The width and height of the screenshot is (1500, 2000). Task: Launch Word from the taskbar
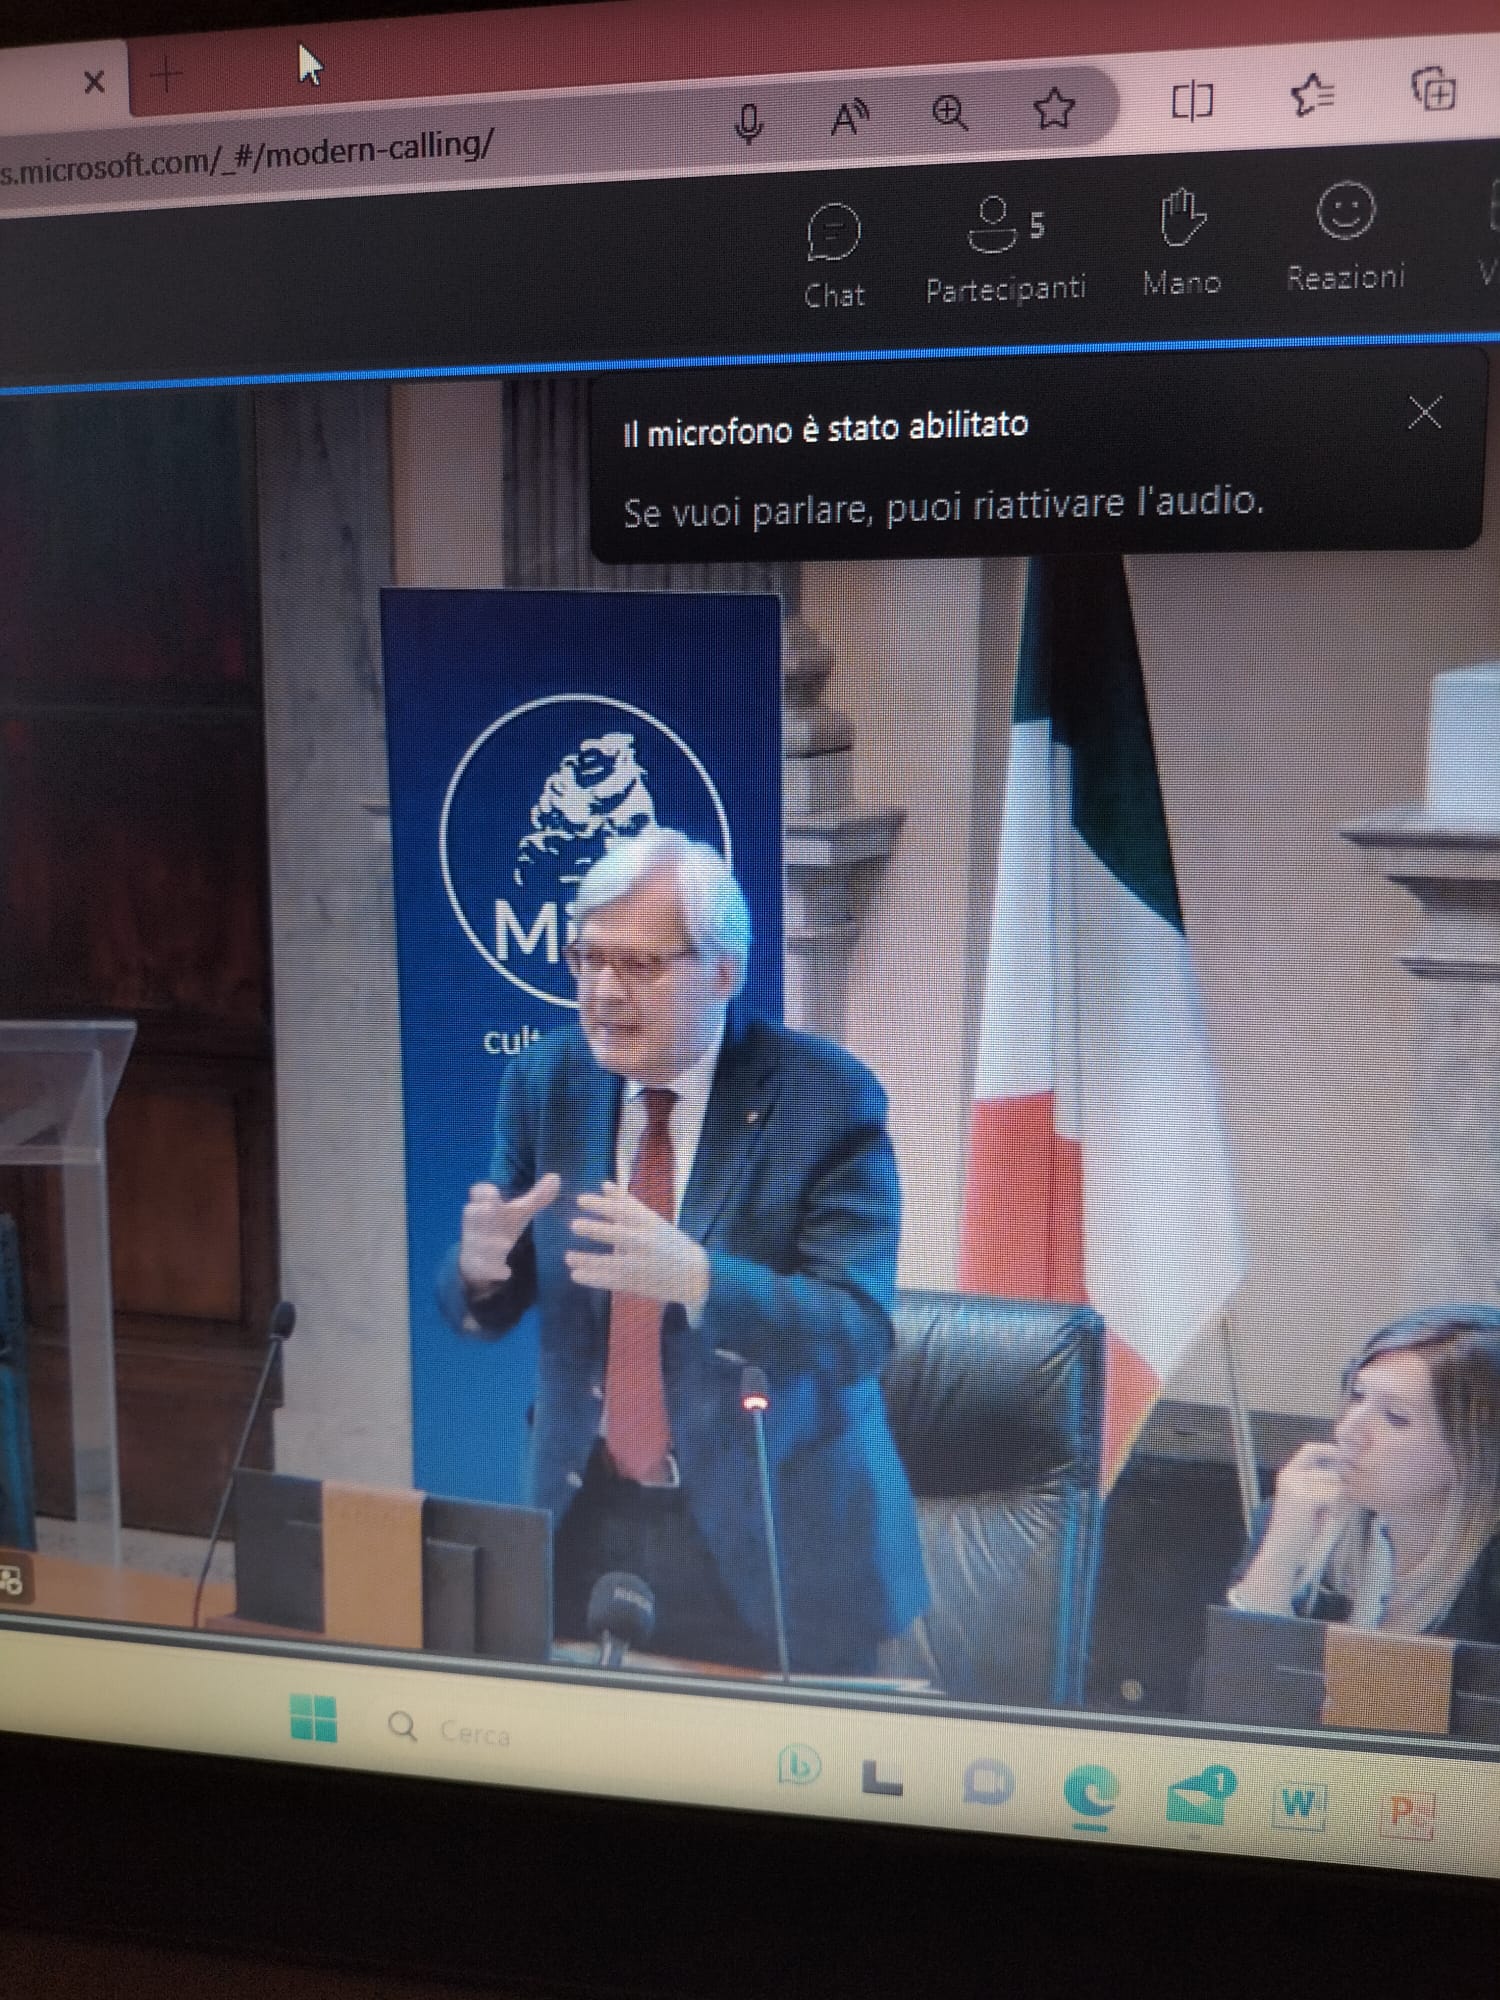1297,1805
